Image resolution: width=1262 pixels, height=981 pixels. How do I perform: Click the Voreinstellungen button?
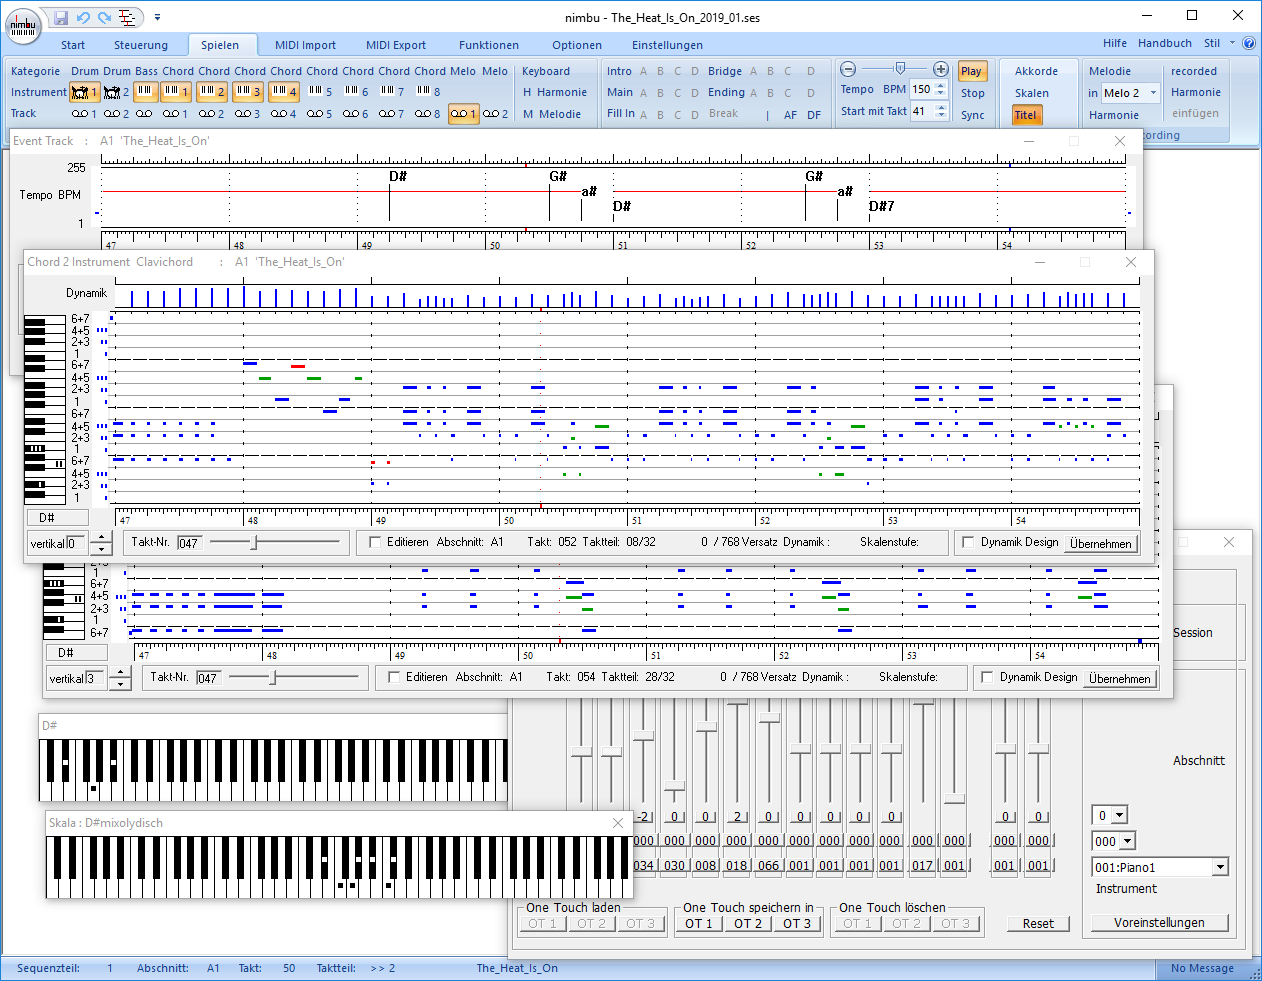[1159, 923]
